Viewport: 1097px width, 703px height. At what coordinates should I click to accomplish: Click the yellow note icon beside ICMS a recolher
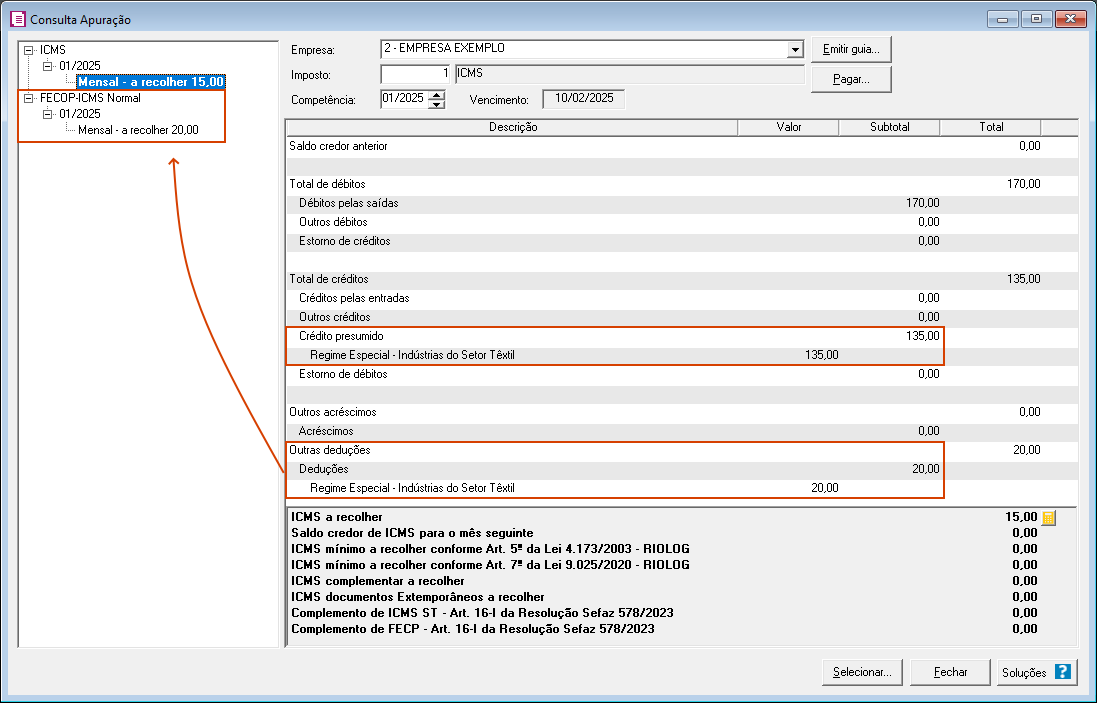click(x=1048, y=517)
